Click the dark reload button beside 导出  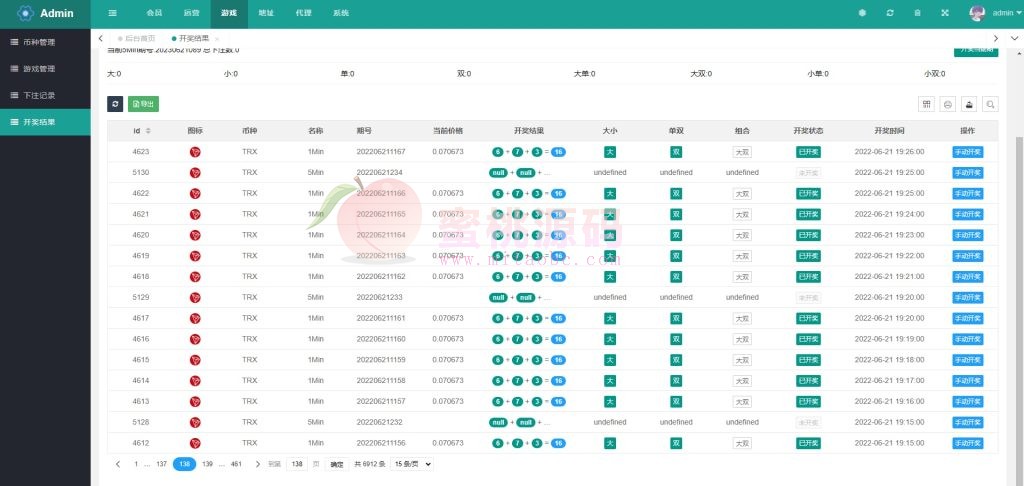(115, 104)
